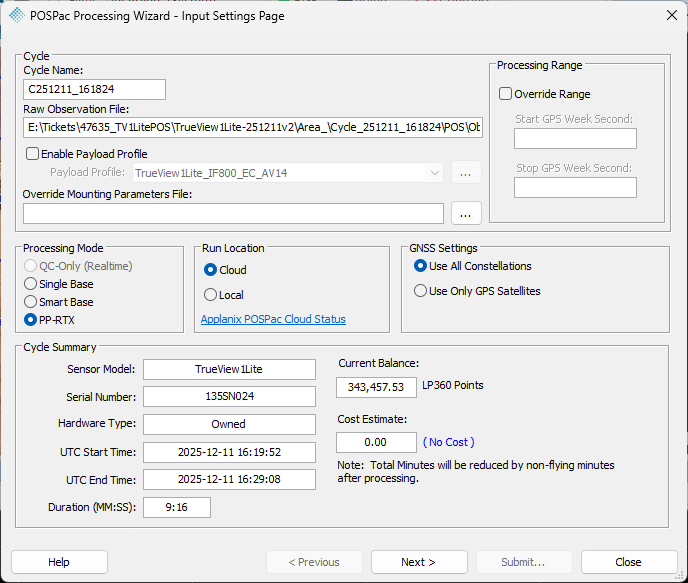This screenshot has height=583, width=688.
Task: Select Single Base processing mode
Action: [30, 284]
